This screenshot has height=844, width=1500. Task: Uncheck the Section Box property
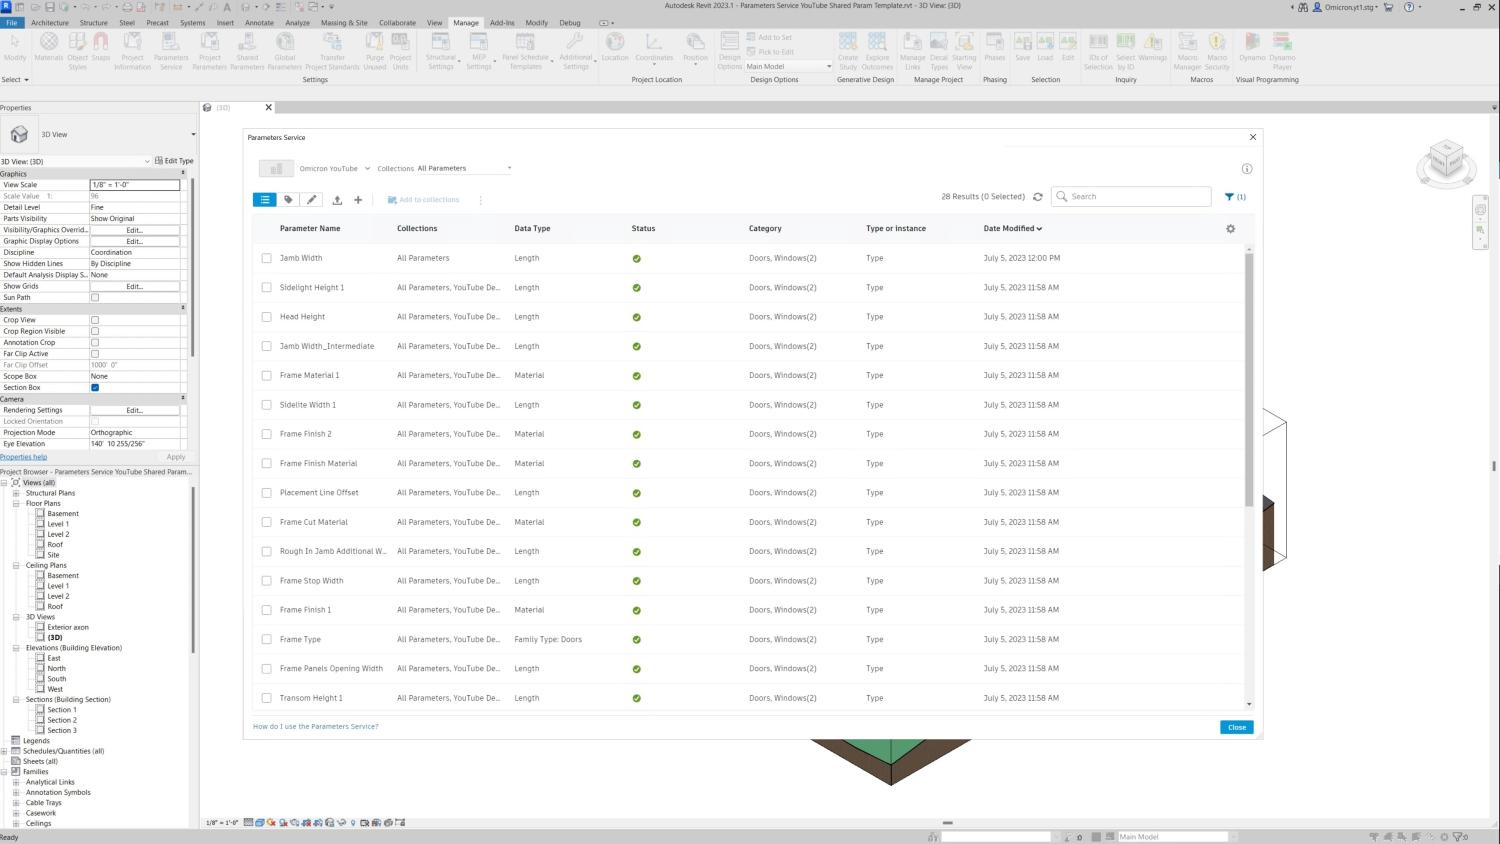(x=95, y=388)
